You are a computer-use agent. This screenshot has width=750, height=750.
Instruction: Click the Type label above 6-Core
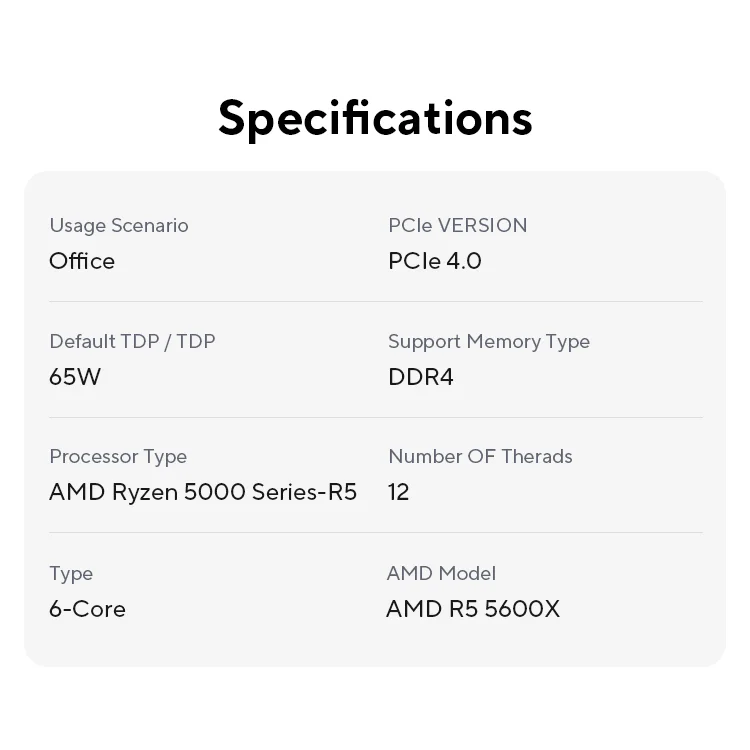click(x=71, y=573)
